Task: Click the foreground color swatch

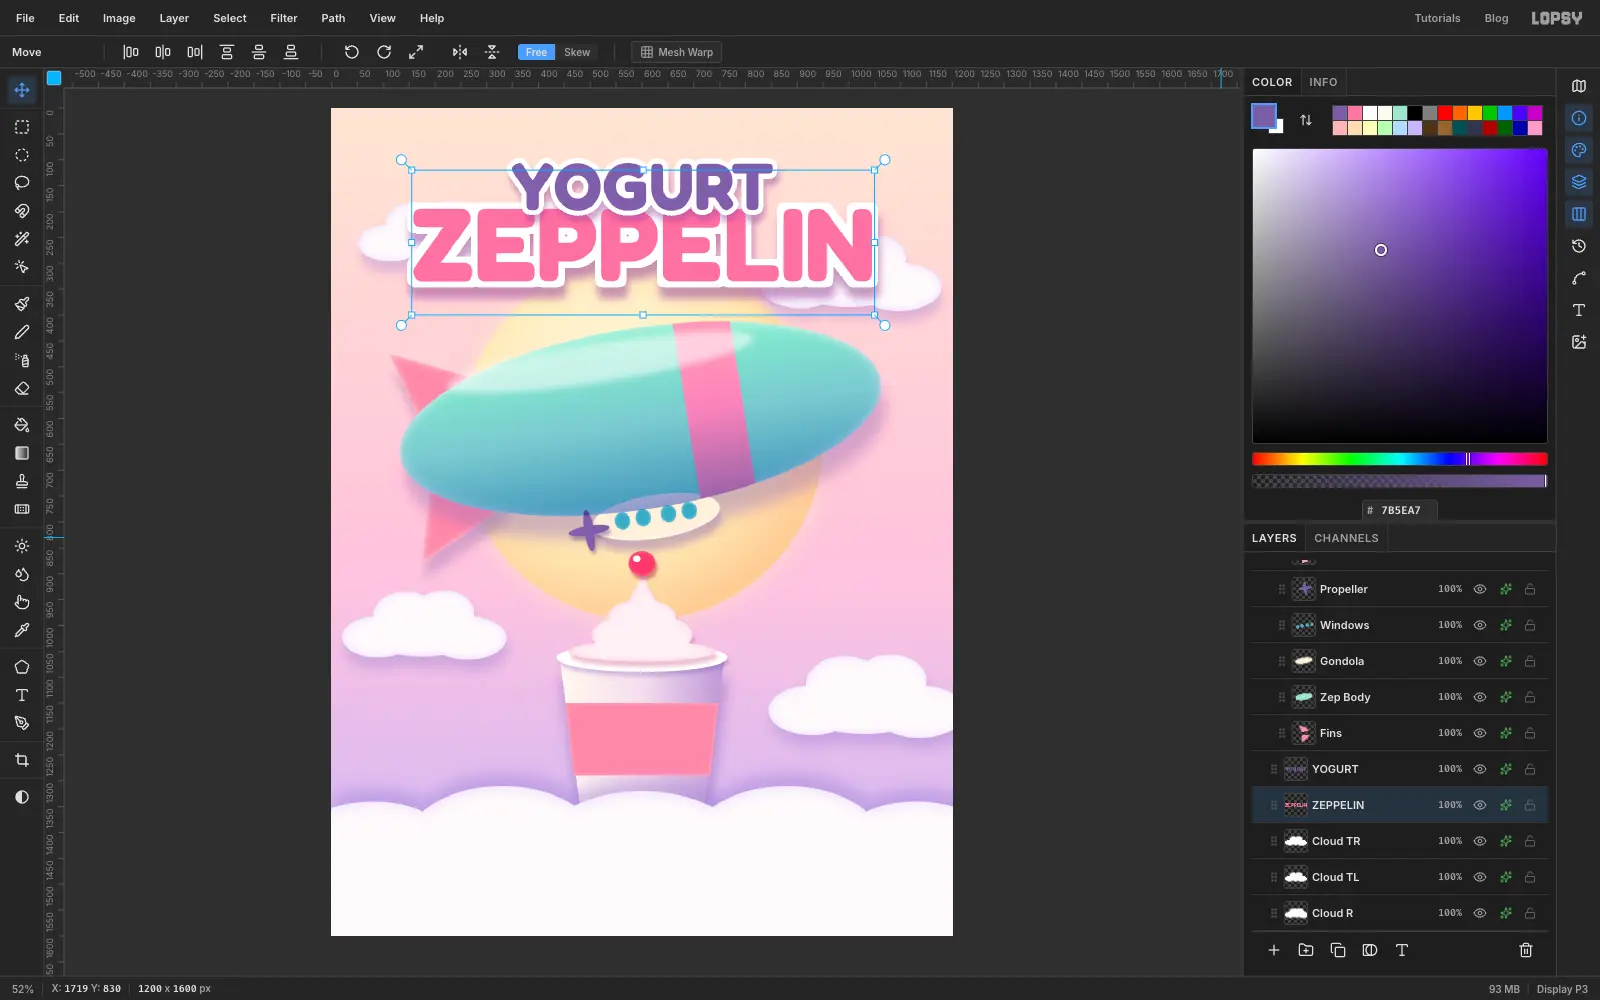Action: [x=1264, y=116]
